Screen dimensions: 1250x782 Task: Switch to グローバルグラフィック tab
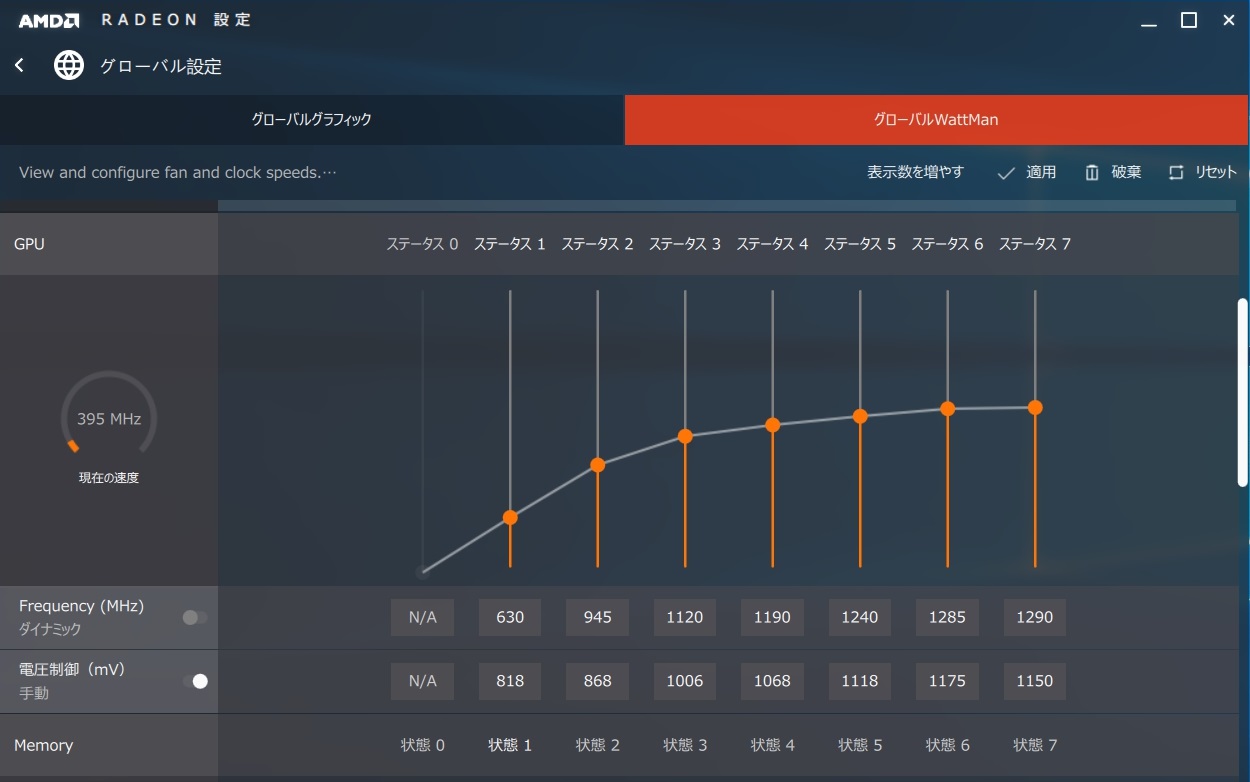[311, 120]
